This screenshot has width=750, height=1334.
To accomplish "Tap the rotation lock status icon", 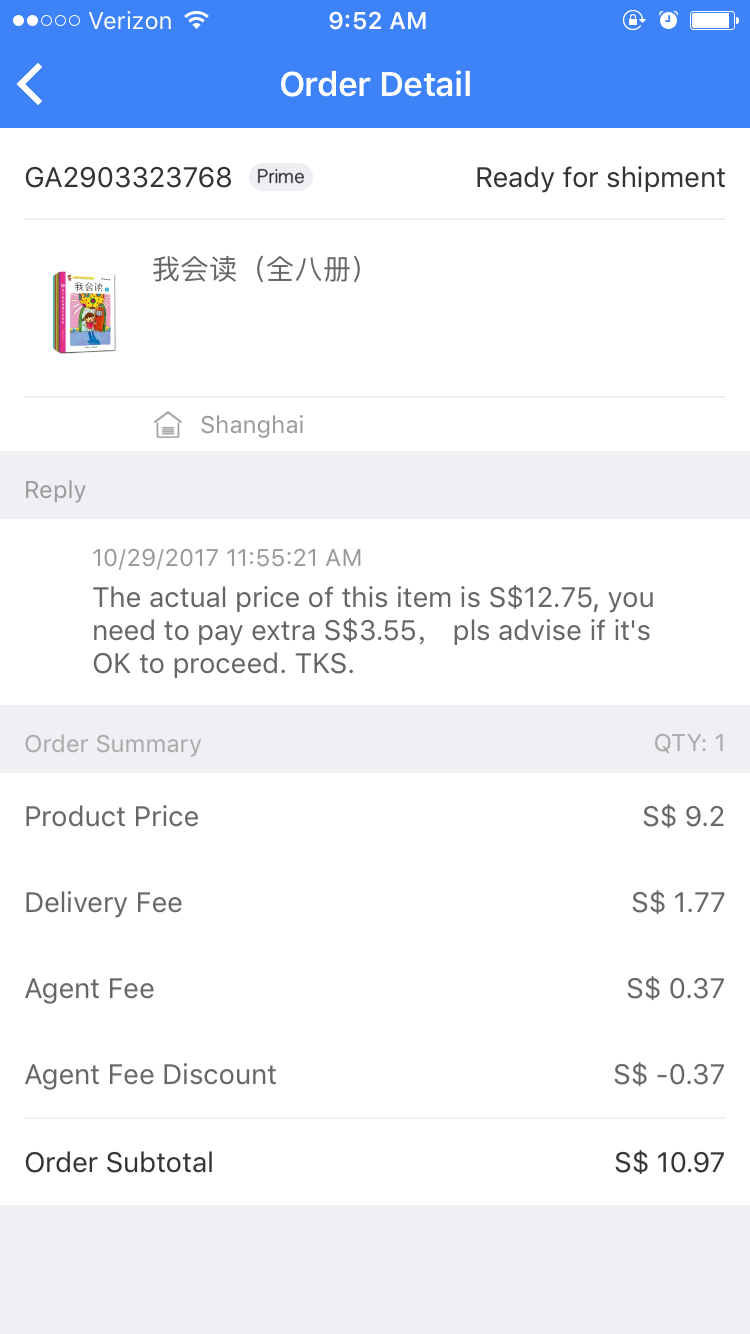I will click(633, 20).
